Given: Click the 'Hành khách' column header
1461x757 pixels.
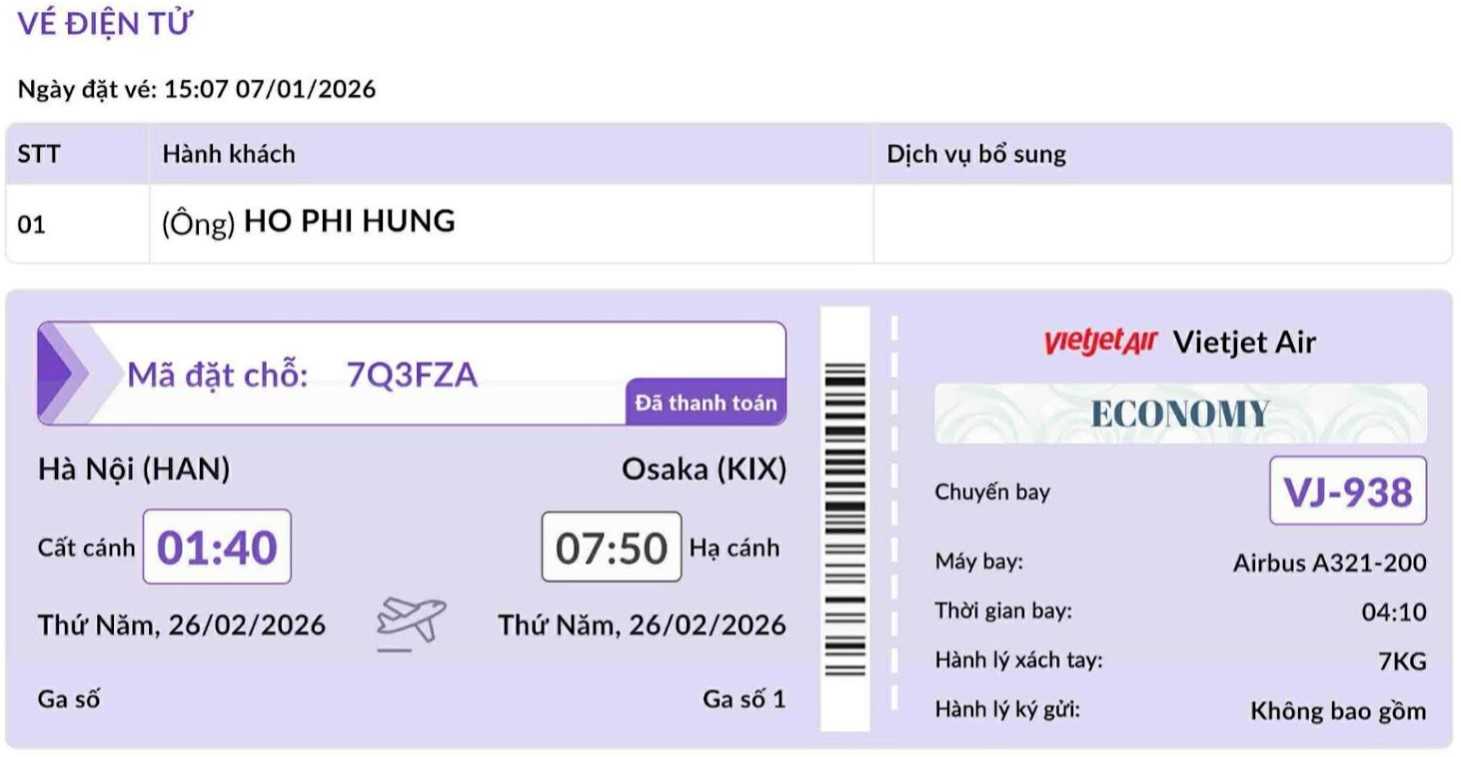Looking at the screenshot, I should pyautogui.click(x=229, y=154).
